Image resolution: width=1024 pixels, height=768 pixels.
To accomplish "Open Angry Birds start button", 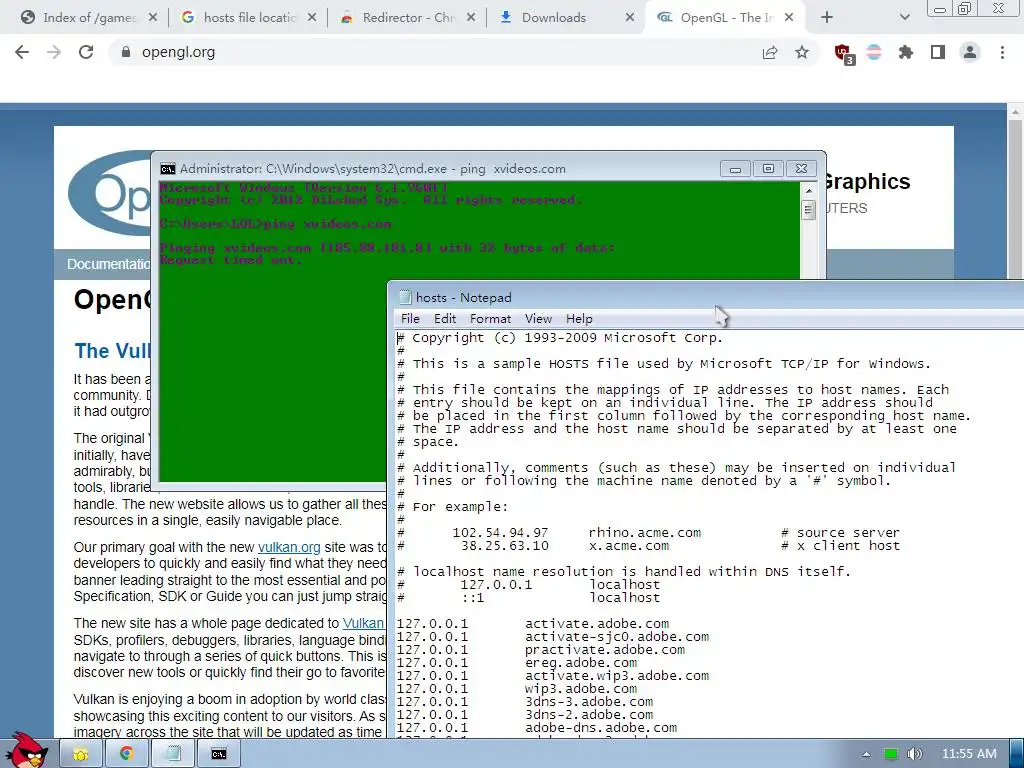I will [27, 751].
